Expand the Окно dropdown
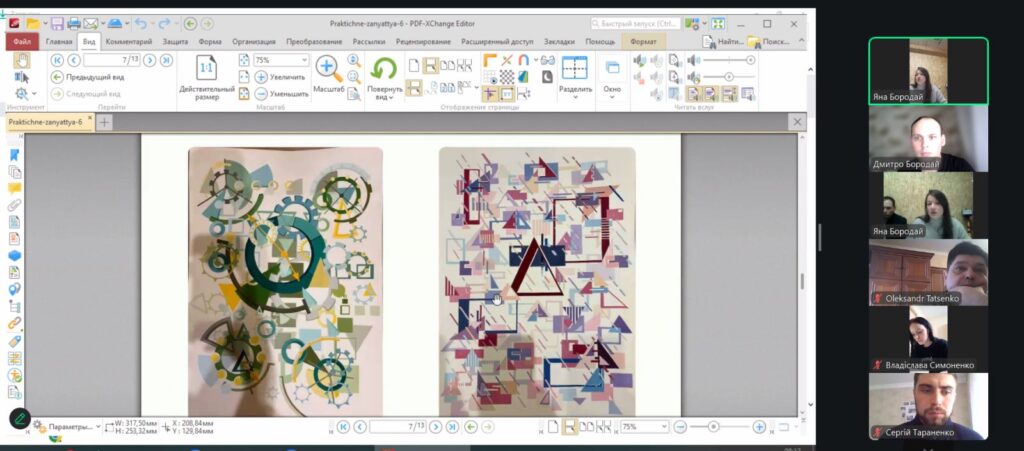 point(612,96)
